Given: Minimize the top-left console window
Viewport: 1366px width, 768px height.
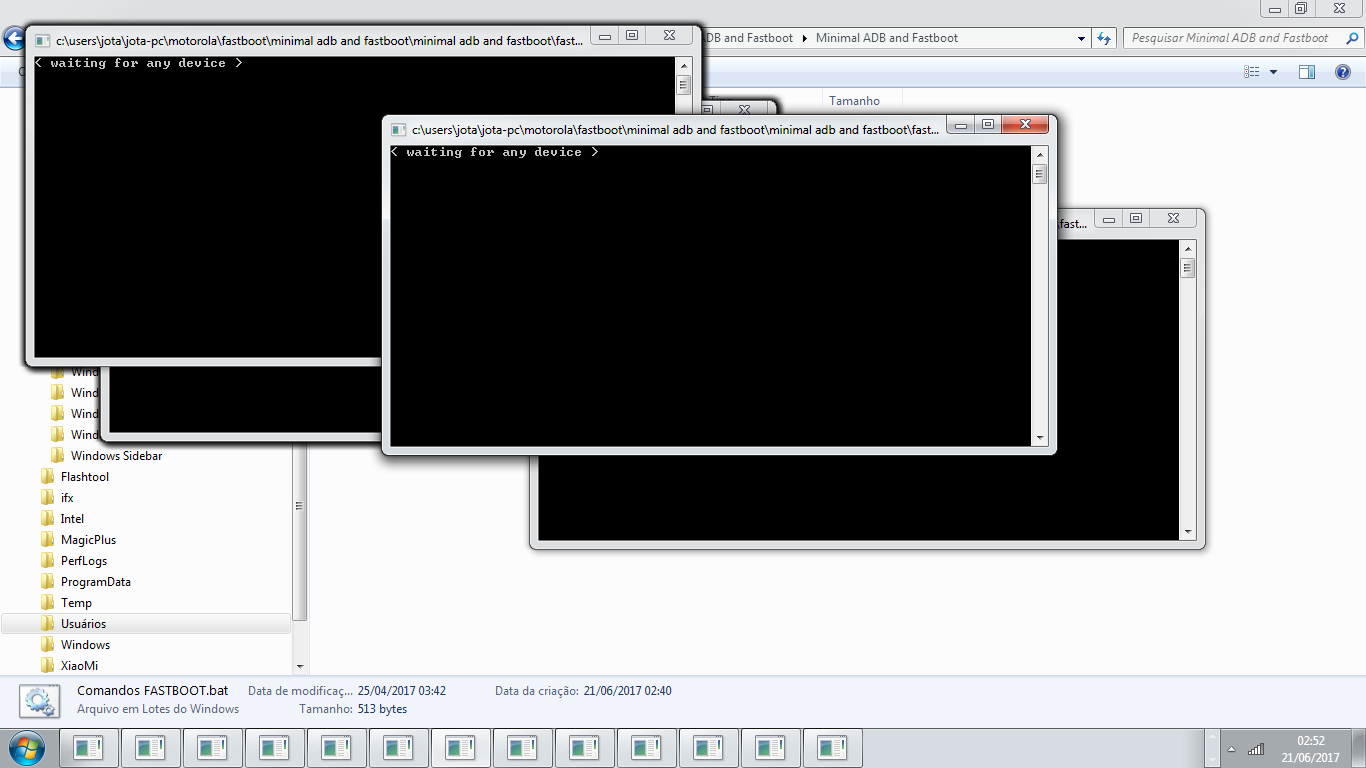Looking at the screenshot, I should pos(604,36).
